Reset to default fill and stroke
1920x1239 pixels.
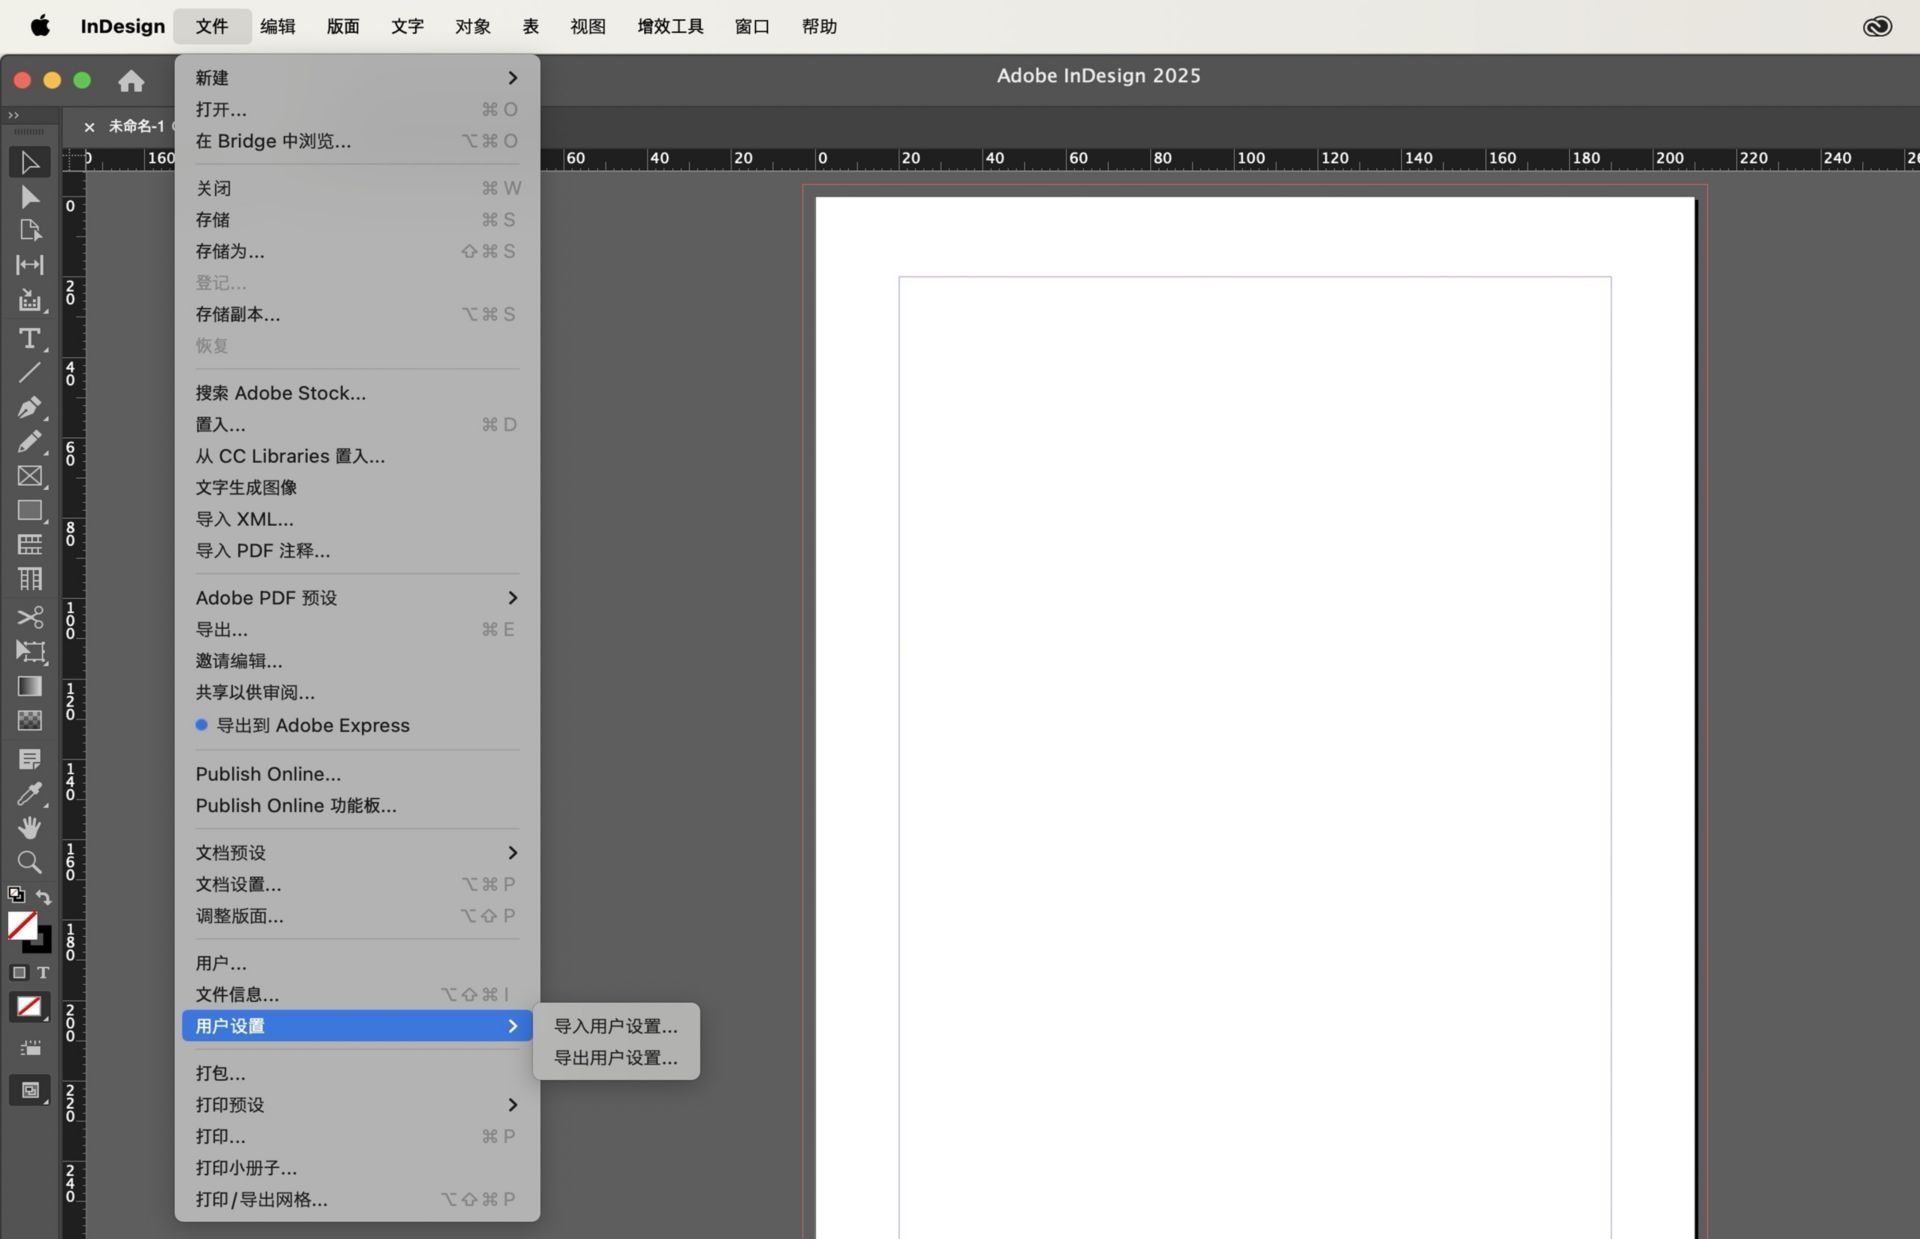pos(16,894)
